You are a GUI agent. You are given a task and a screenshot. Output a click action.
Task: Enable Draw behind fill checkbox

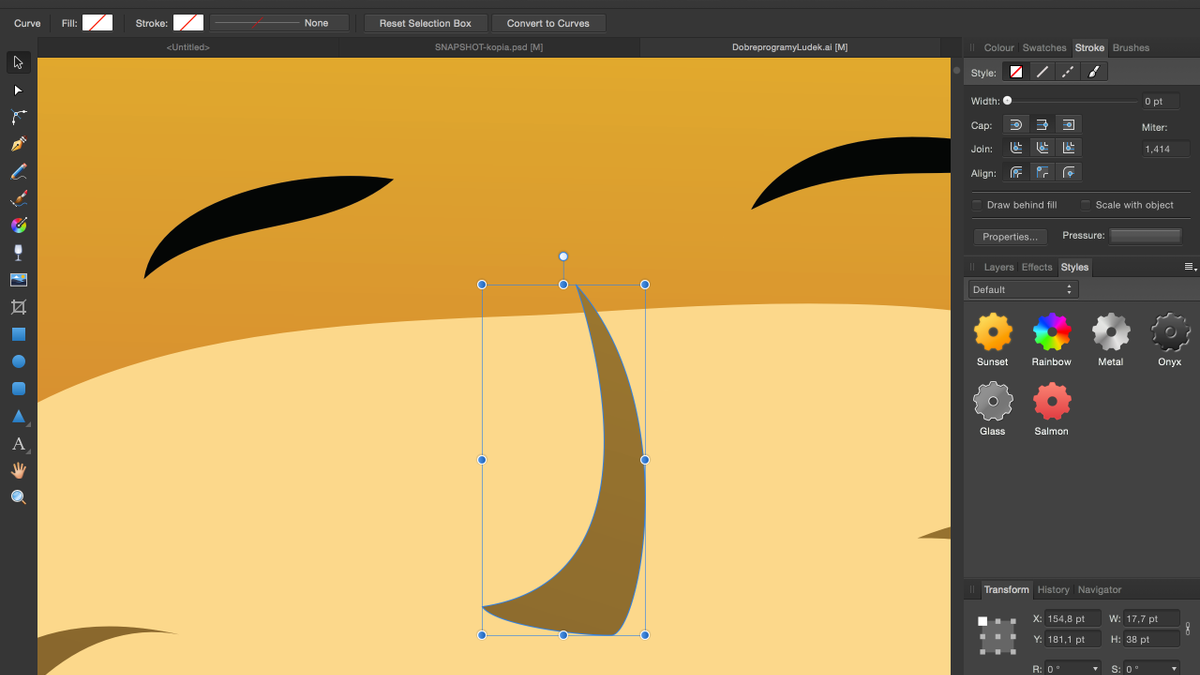977,205
